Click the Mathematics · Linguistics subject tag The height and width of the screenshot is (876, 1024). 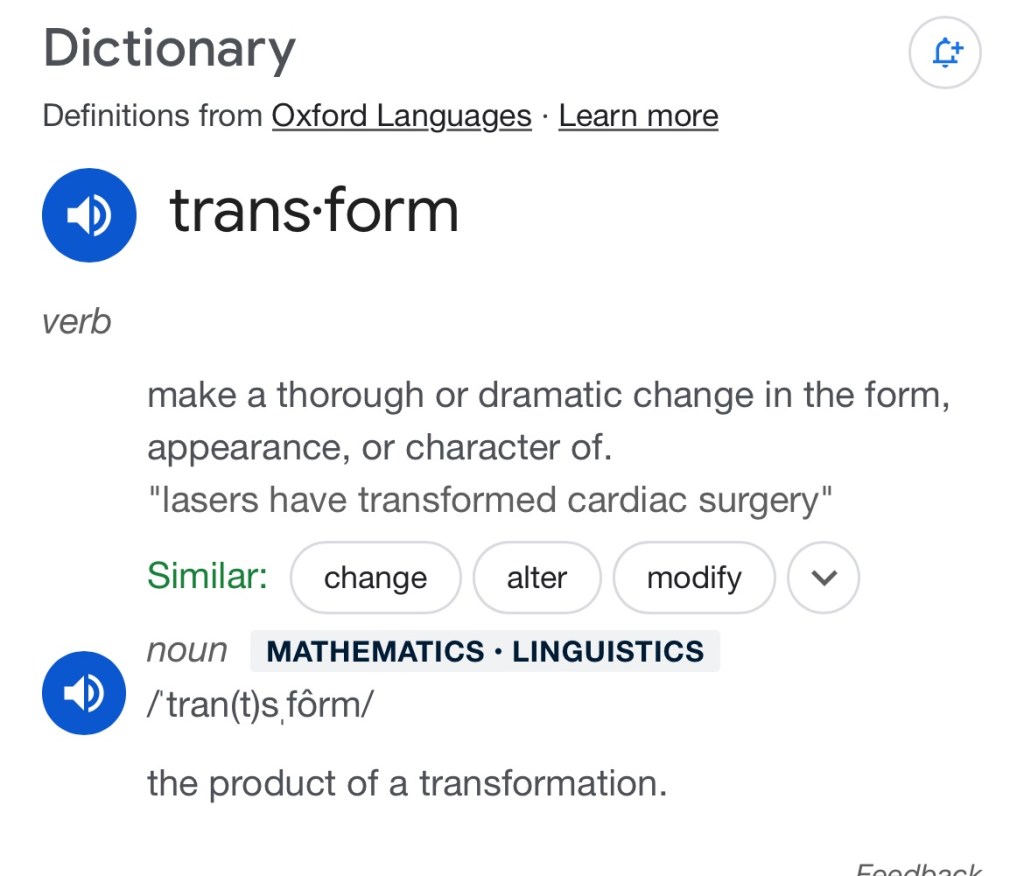click(485, 652)
